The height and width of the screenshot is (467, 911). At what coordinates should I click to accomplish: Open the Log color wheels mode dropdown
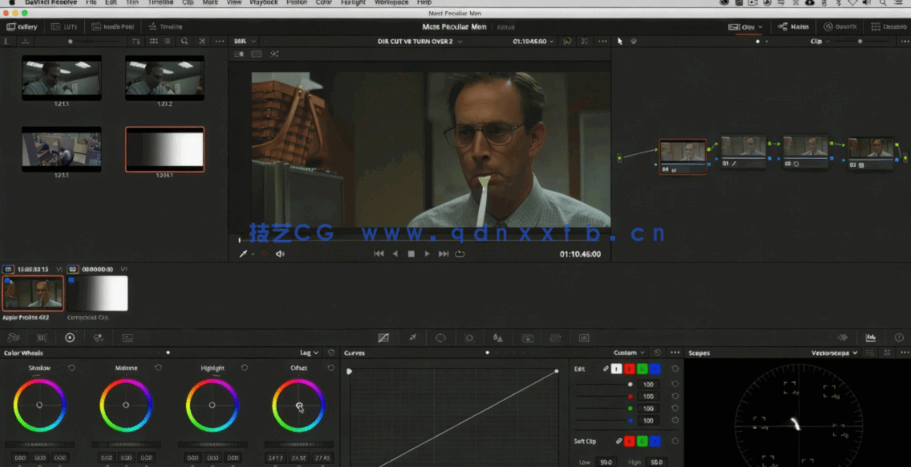309,353
